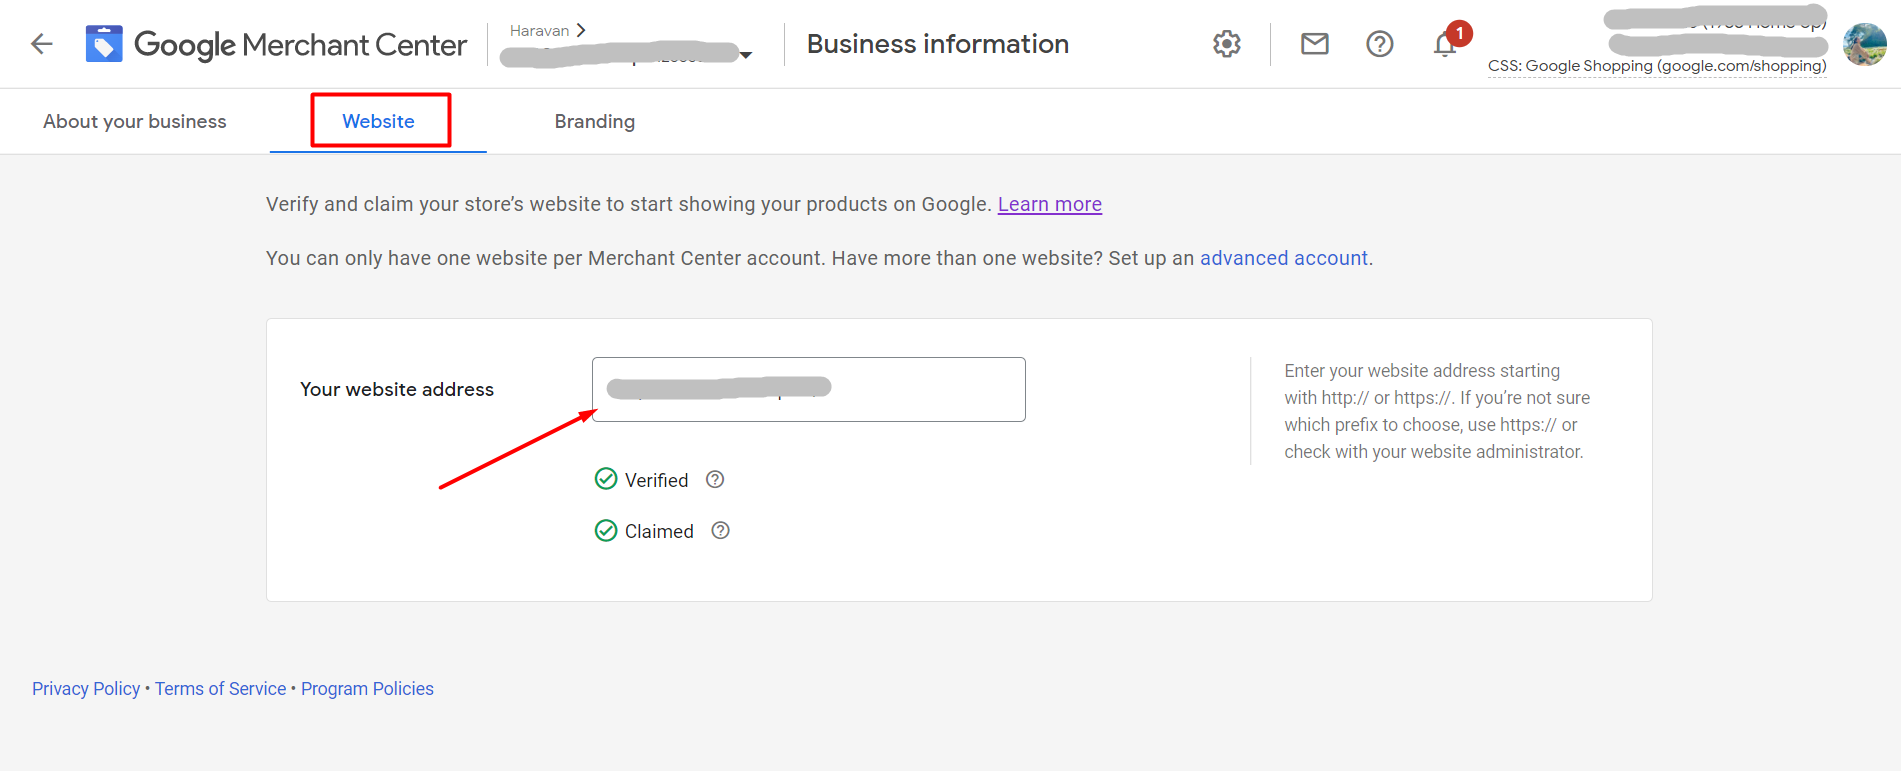Expand the account selector dropdown arrow
This screenshot has width=1901, height=771.
[x=746, y=55]
